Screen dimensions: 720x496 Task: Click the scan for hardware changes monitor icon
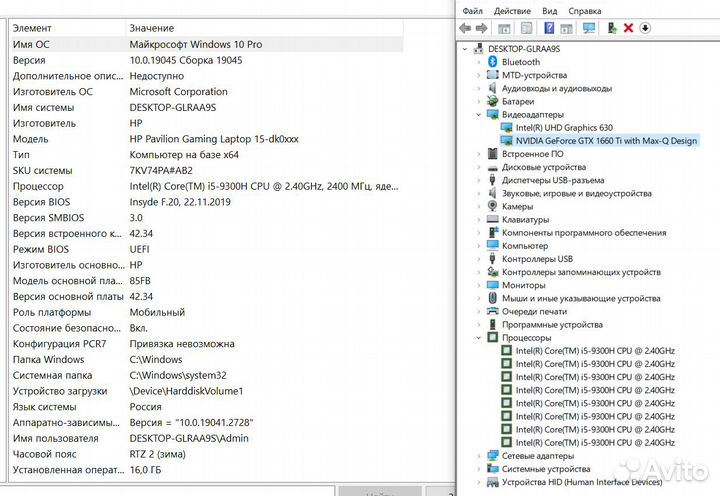(x=589, y=28)
